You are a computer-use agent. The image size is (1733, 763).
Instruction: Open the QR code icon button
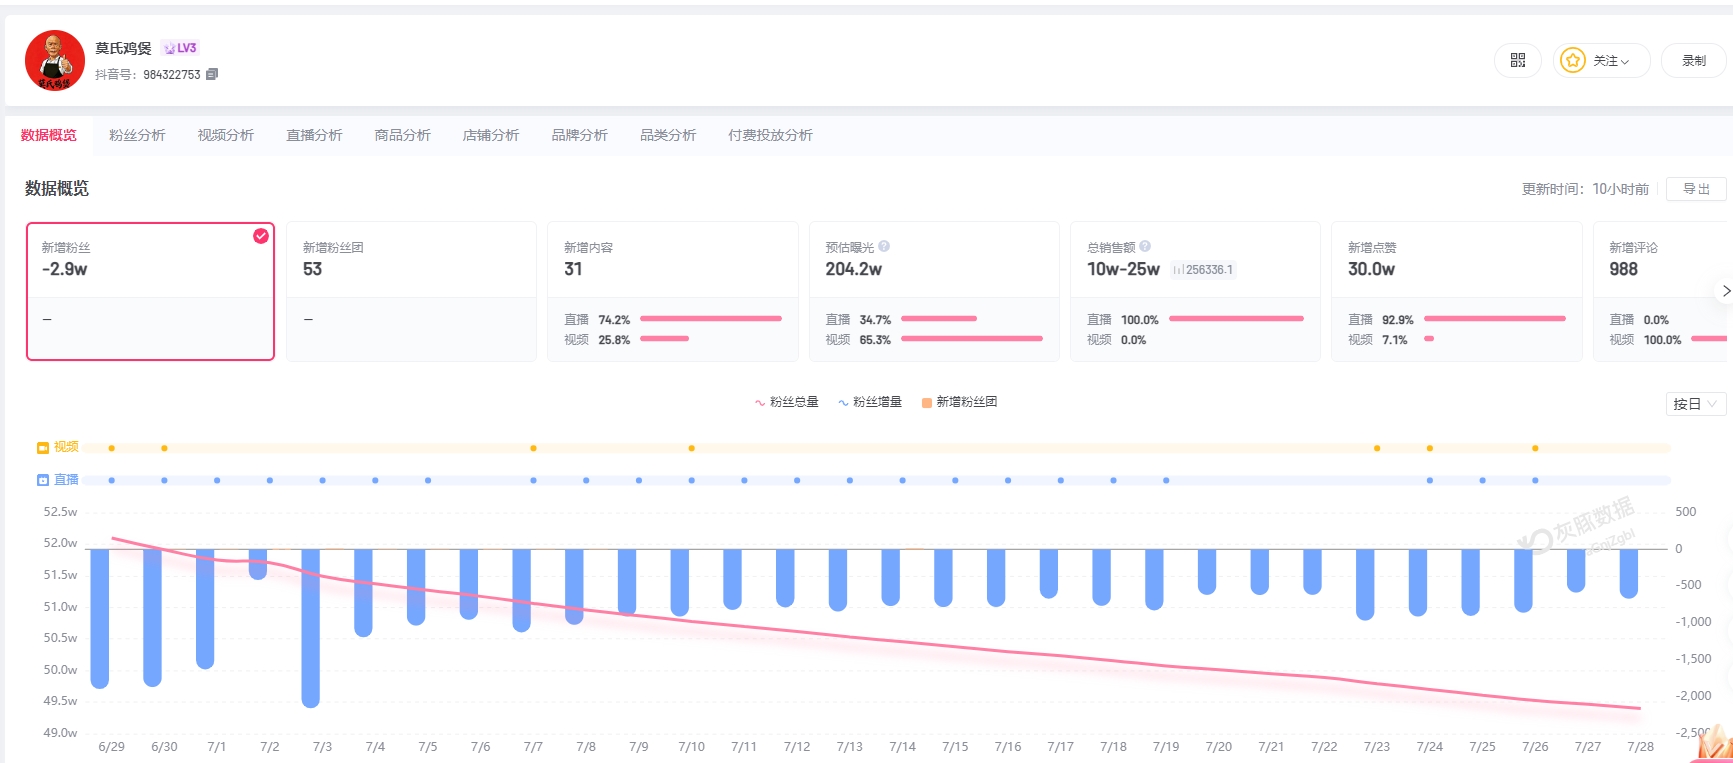click(1517, 61)
